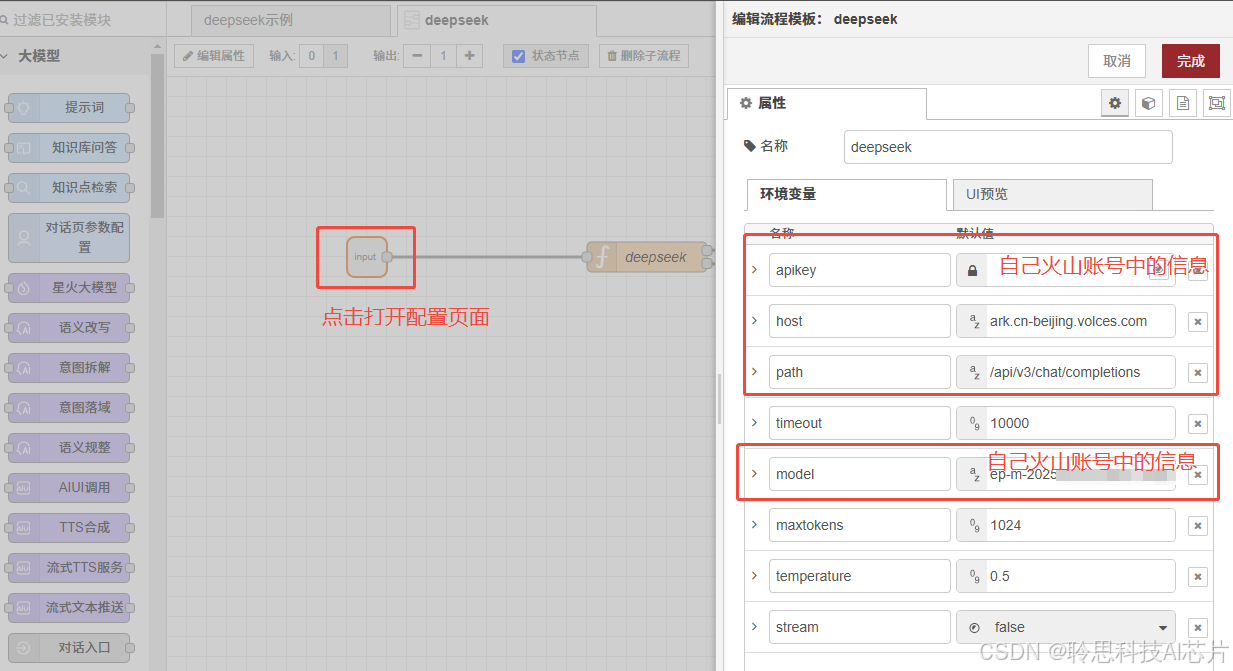This screenshot has width=1233, height=671.
Task: Click the 完成 button
Action: (x=1191, y=61)
